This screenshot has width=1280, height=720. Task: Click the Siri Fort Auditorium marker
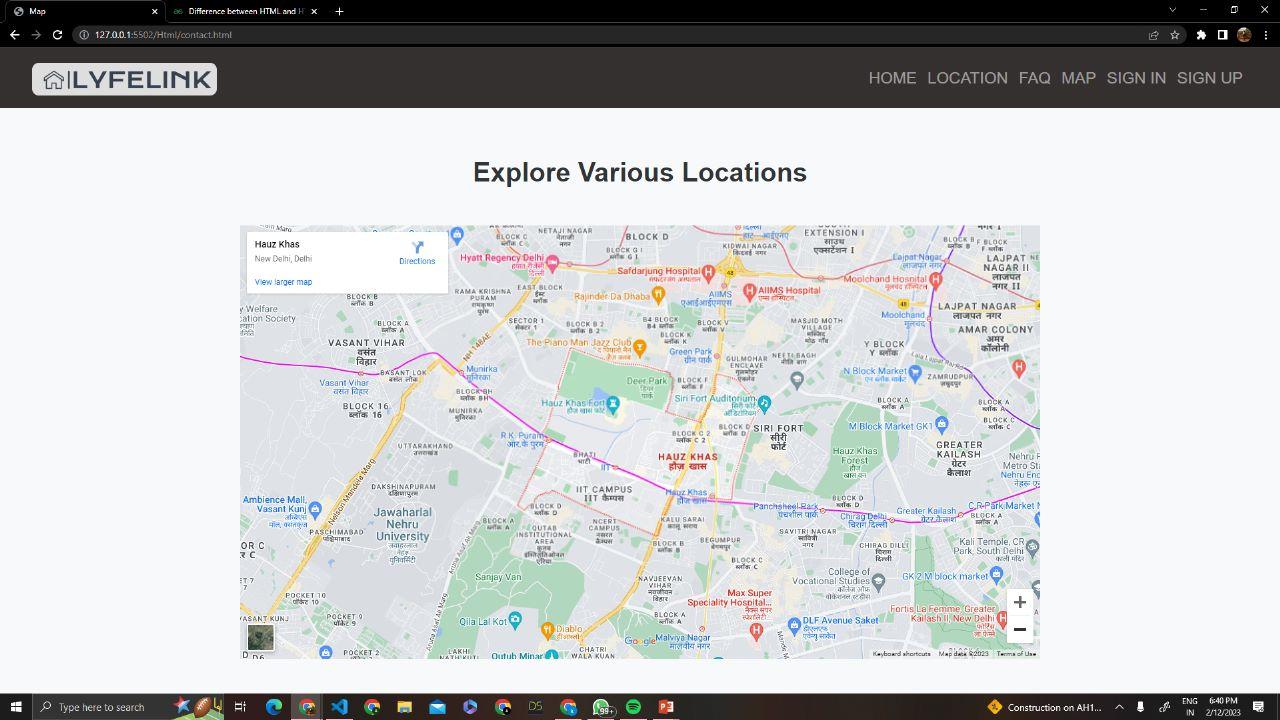(764, 403)
